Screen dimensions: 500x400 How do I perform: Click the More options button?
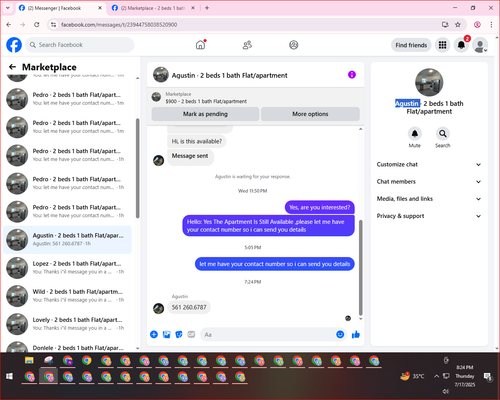pos(310,114)
